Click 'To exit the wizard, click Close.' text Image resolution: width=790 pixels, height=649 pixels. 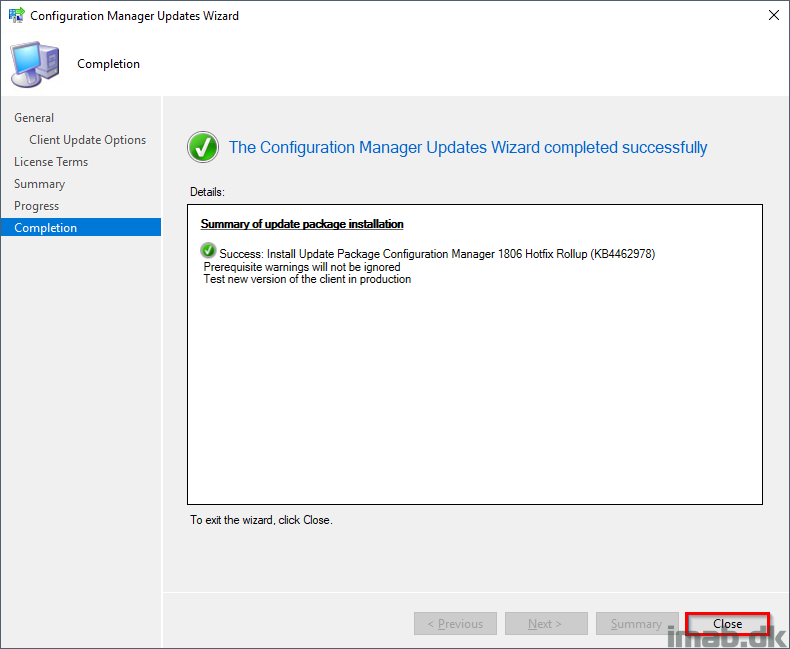[x=261, y=520]
